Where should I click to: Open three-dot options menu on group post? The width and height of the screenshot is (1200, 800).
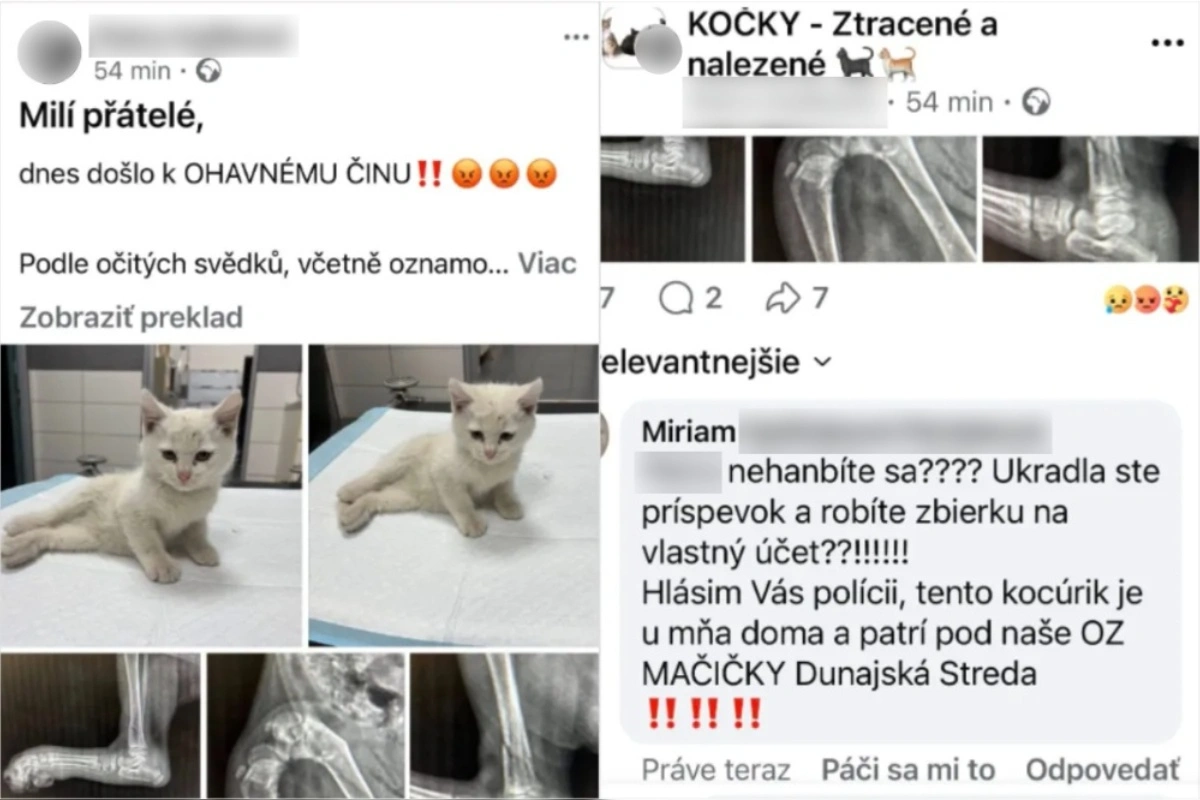click(1167, 43)
